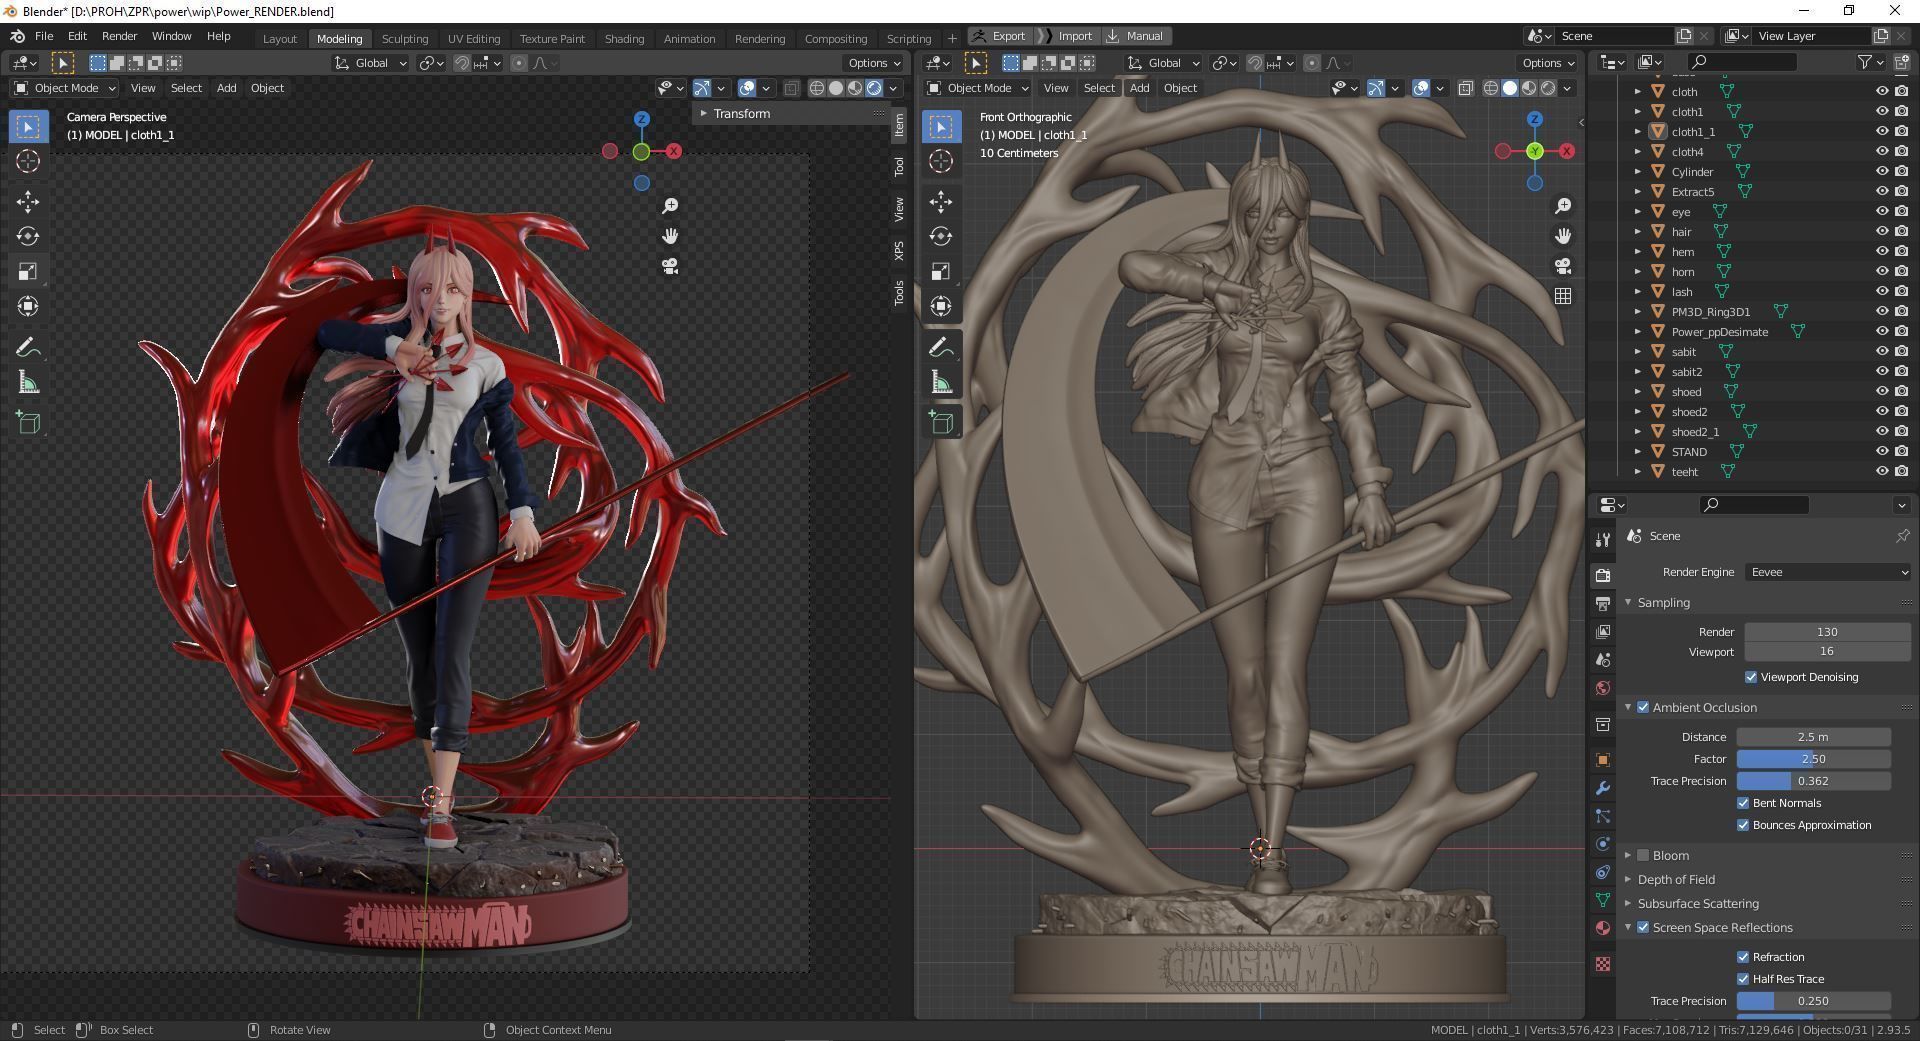Switch right viewport to wireframe shading
The image size is (1920, 1041).
pyautogui.click(x=1491, y=88)
